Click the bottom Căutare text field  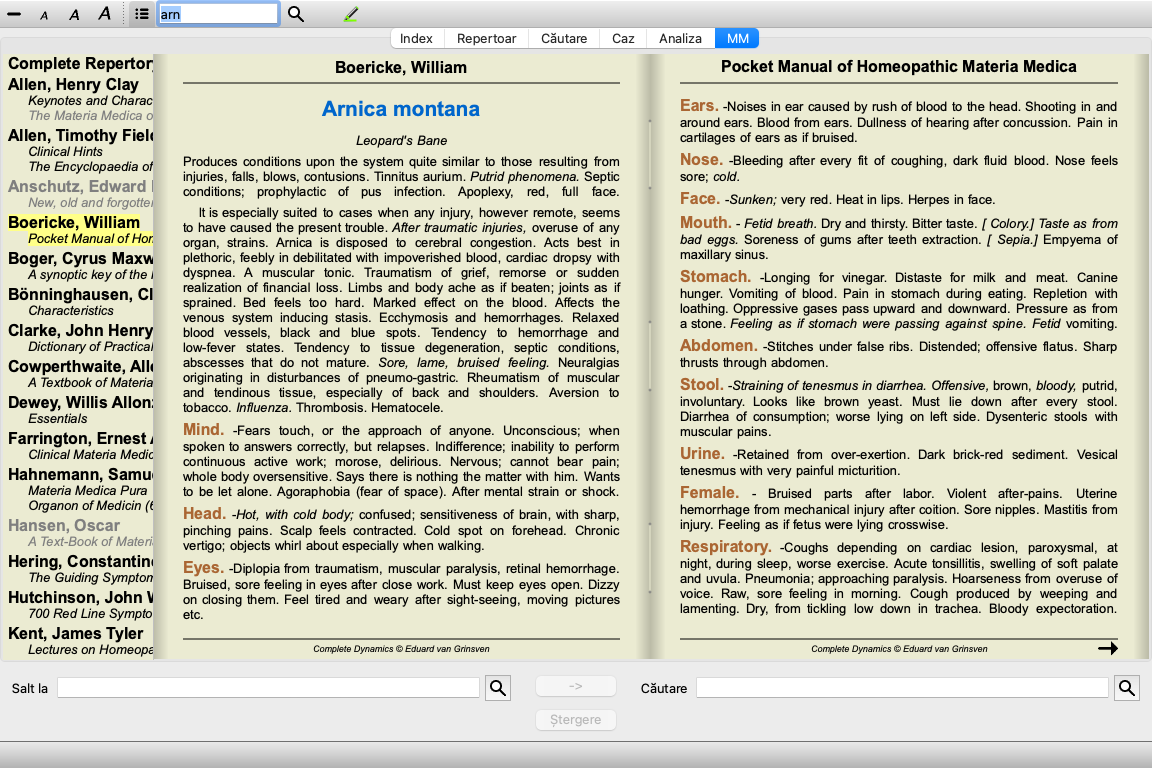(902, 688)
